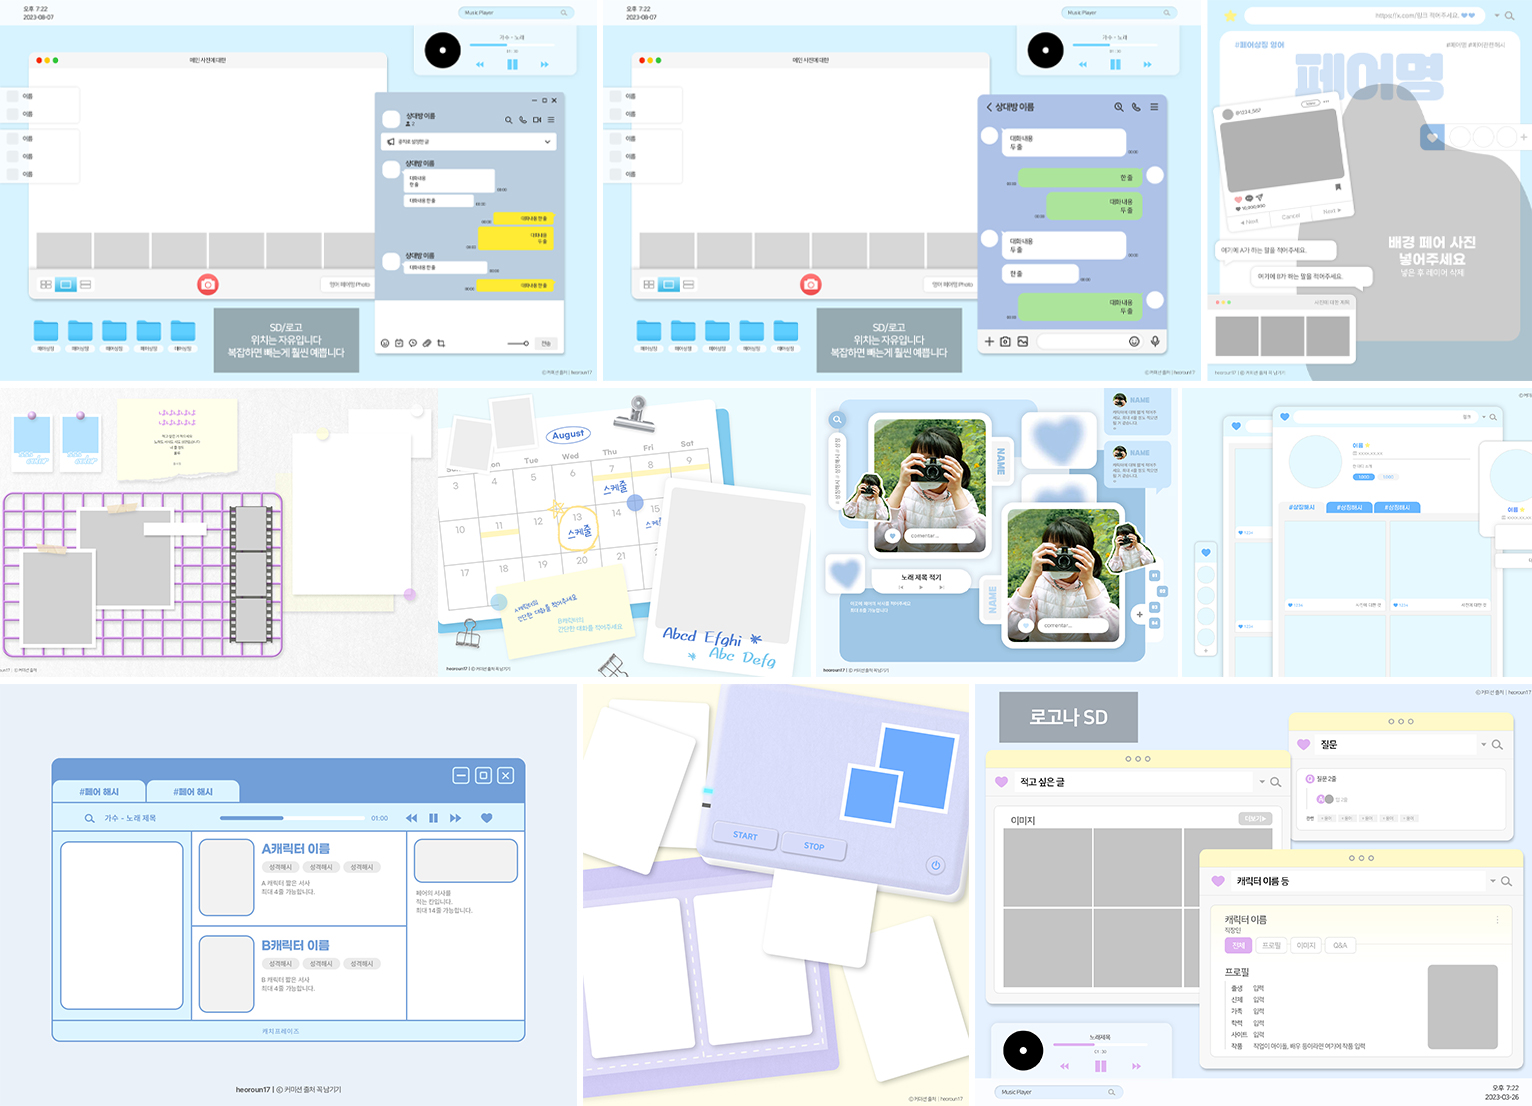Toggle blue heart in 가수 - 노래 제목 bar
Image resolution: width=1532 pixels, height=1106 pixels.
coord(487,818)
